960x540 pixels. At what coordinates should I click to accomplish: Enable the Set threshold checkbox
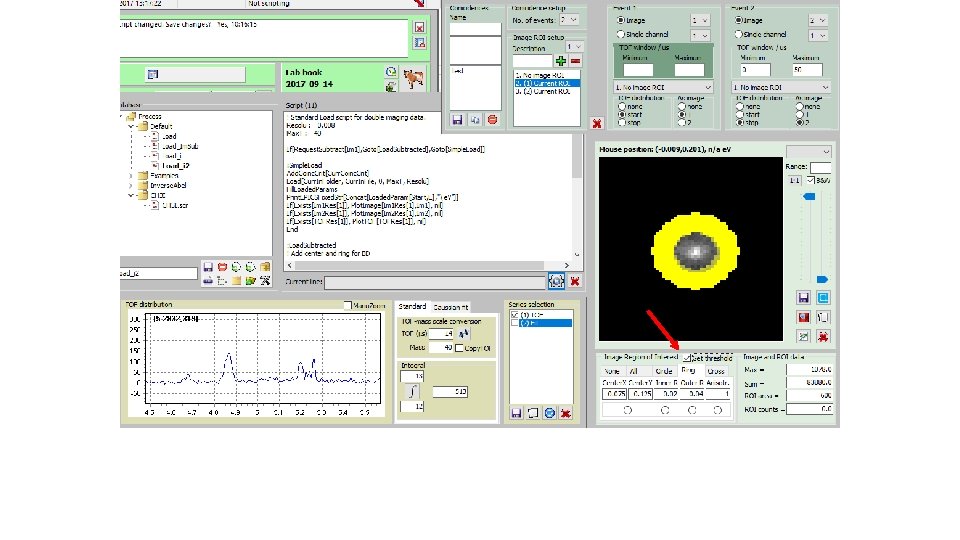point(687,357)
